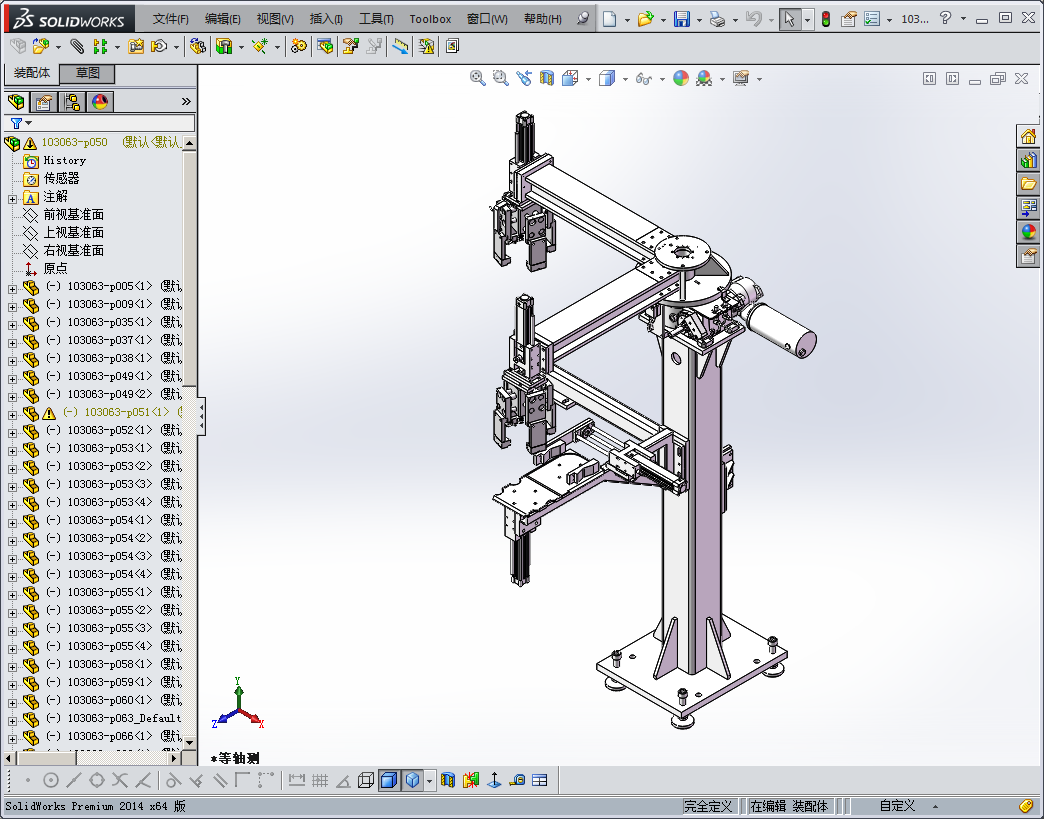Open the View Orientation dropdown arrow
The image size is (1044, 819).
(588, 79)
